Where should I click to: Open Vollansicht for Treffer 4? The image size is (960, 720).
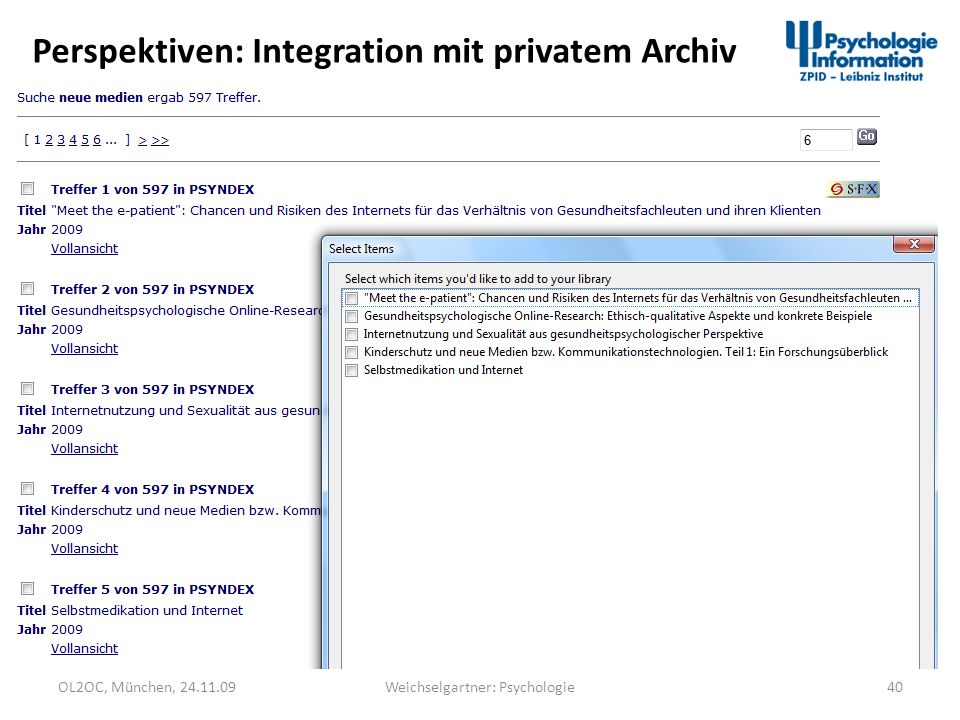point(84,549)
